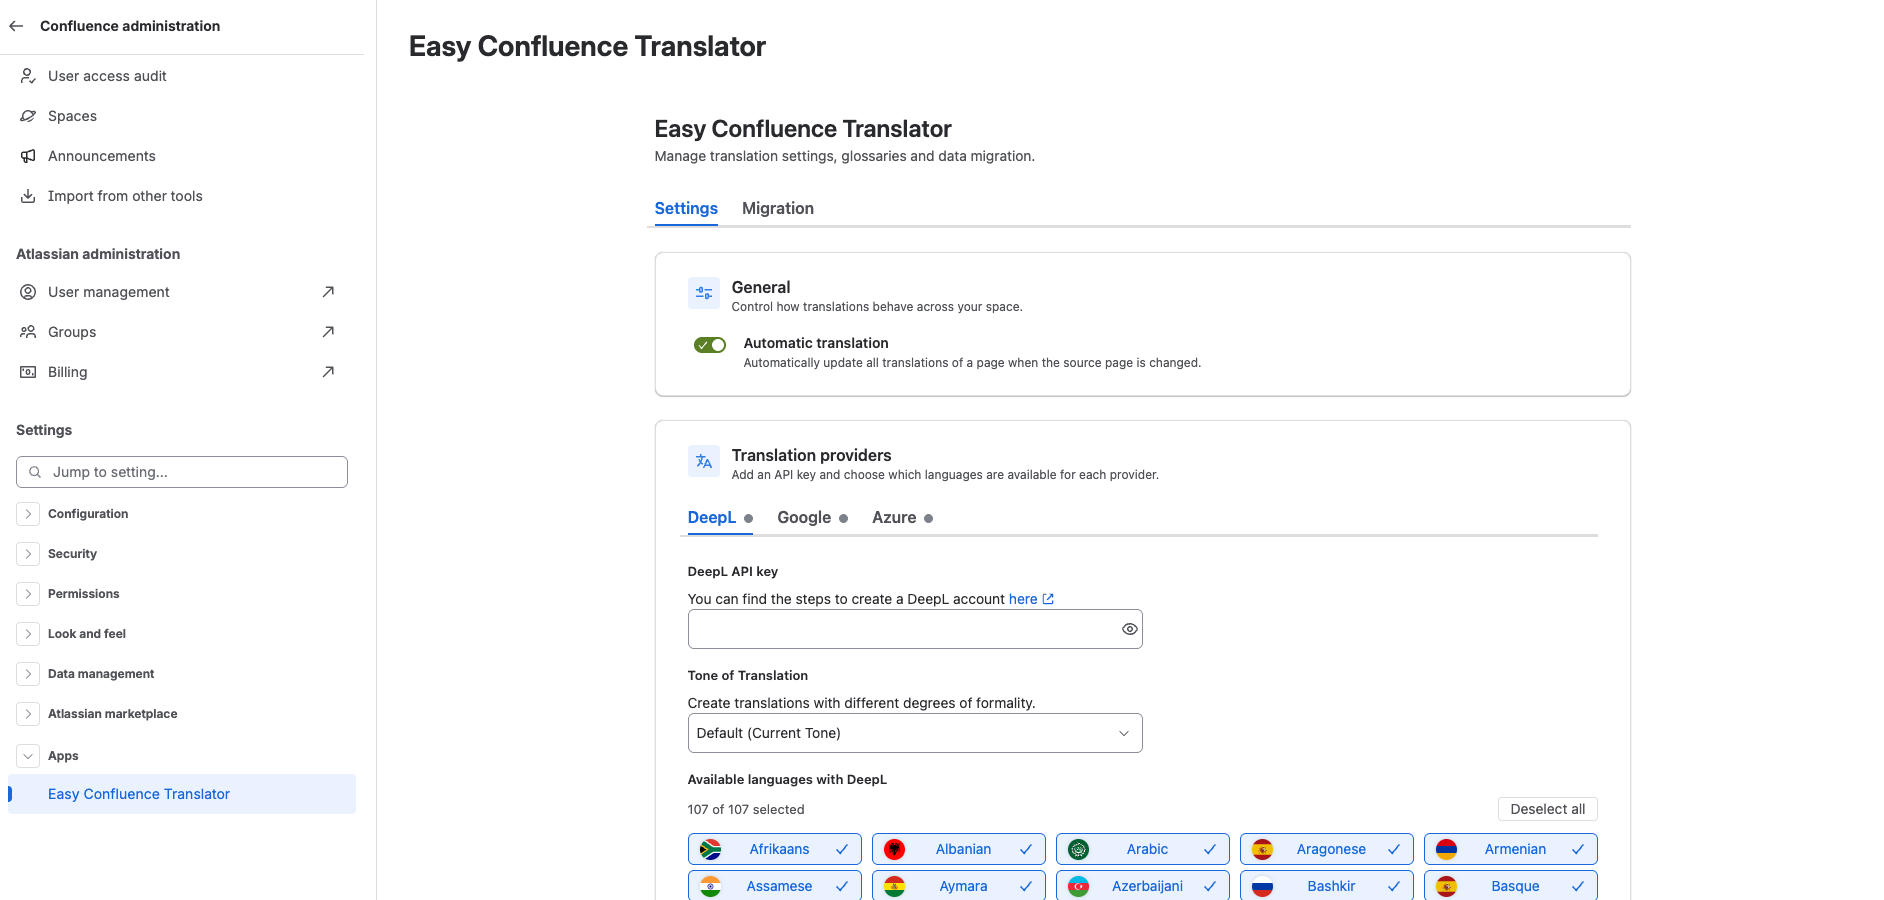Click the Russia flag on Bashkir chip
Viewport: 1884px width, 900px height.
coord(1263,886)
